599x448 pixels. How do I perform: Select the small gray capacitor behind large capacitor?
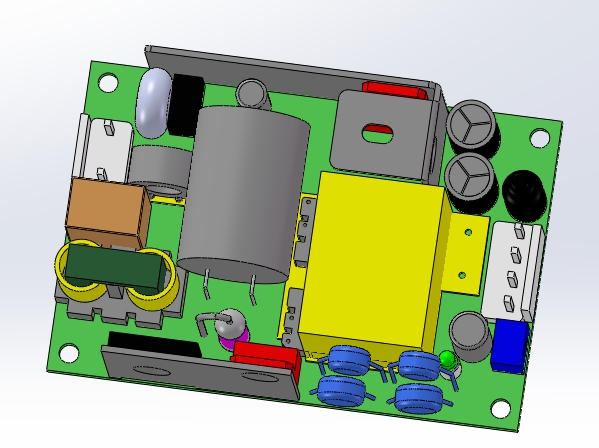coord(252,94)
